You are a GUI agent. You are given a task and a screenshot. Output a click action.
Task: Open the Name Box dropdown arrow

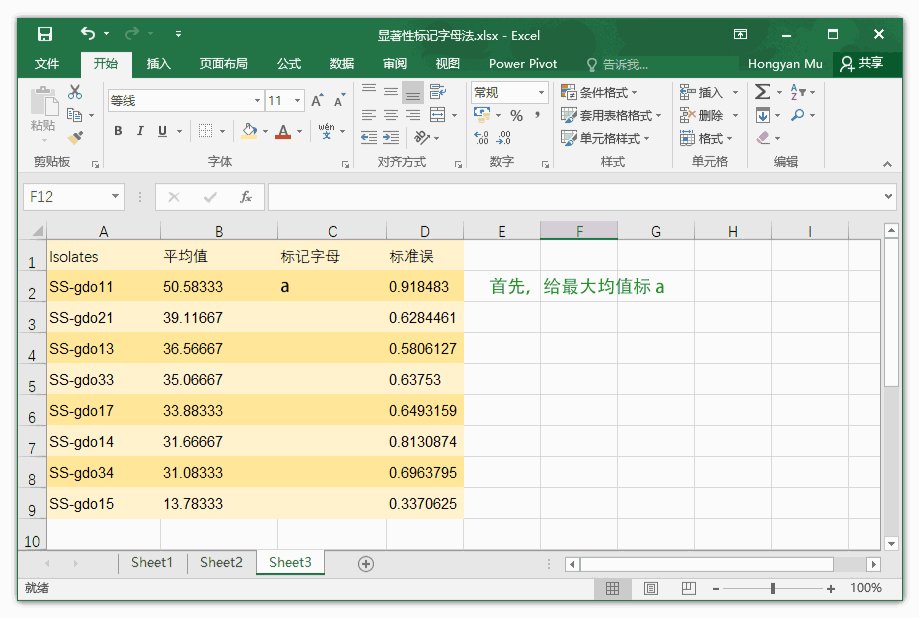pos(116,197)
